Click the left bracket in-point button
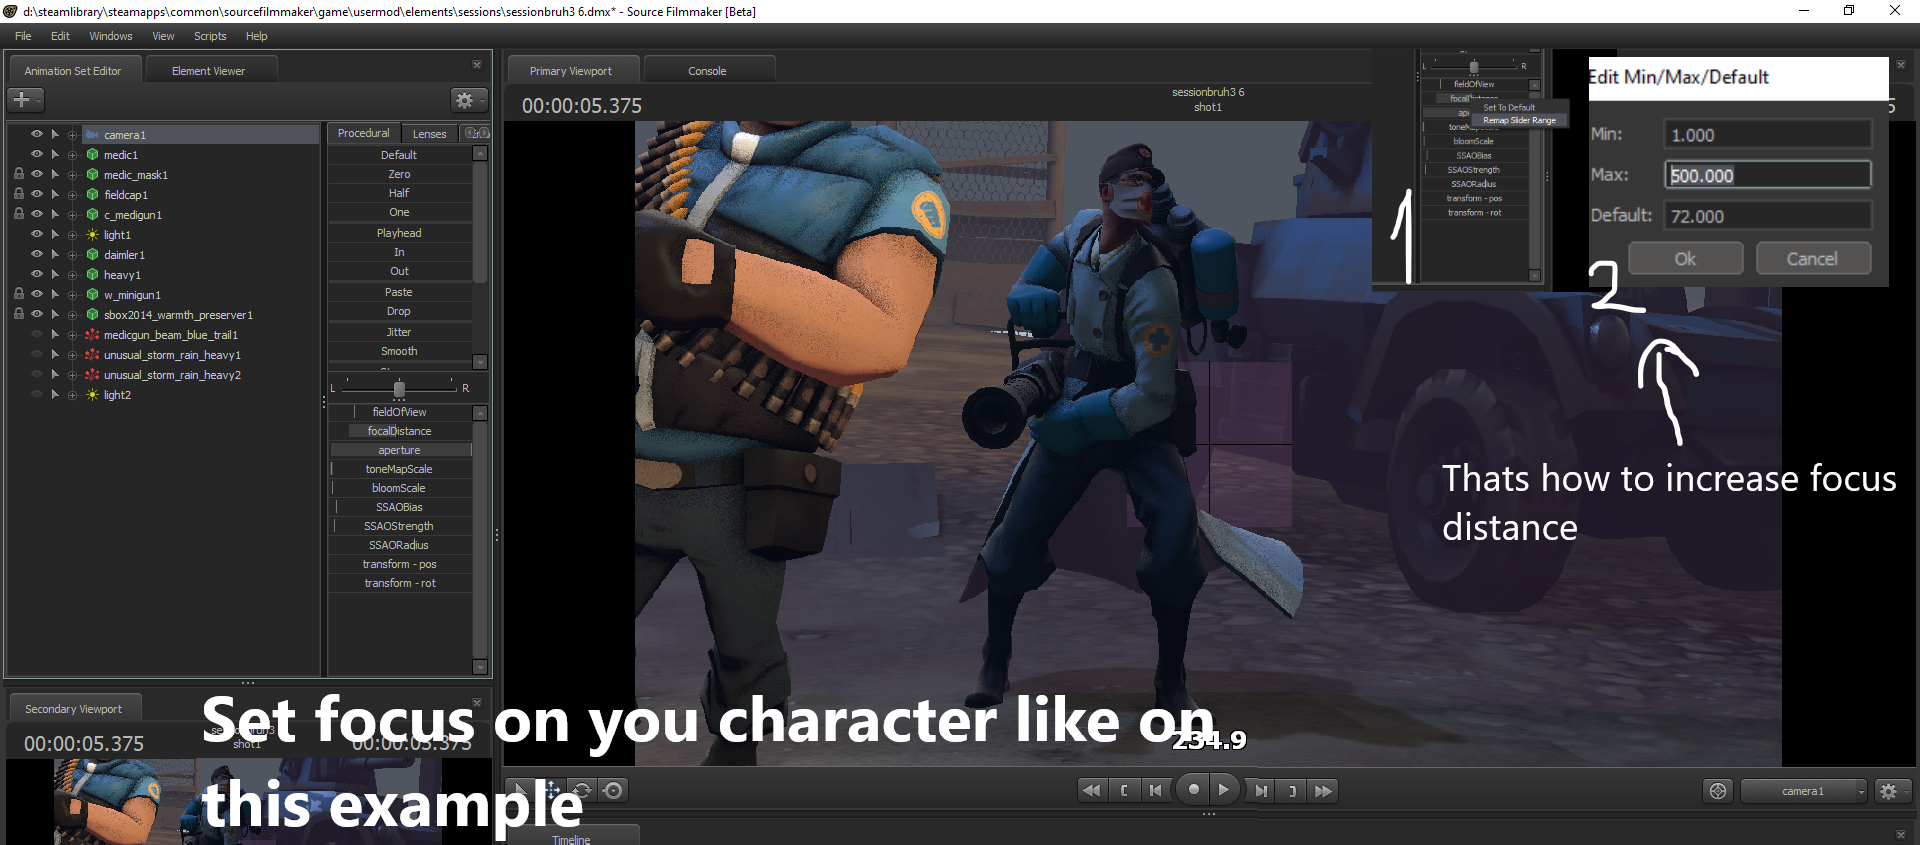Screen dimensions: 1920x845 (x=1125, y=790)
